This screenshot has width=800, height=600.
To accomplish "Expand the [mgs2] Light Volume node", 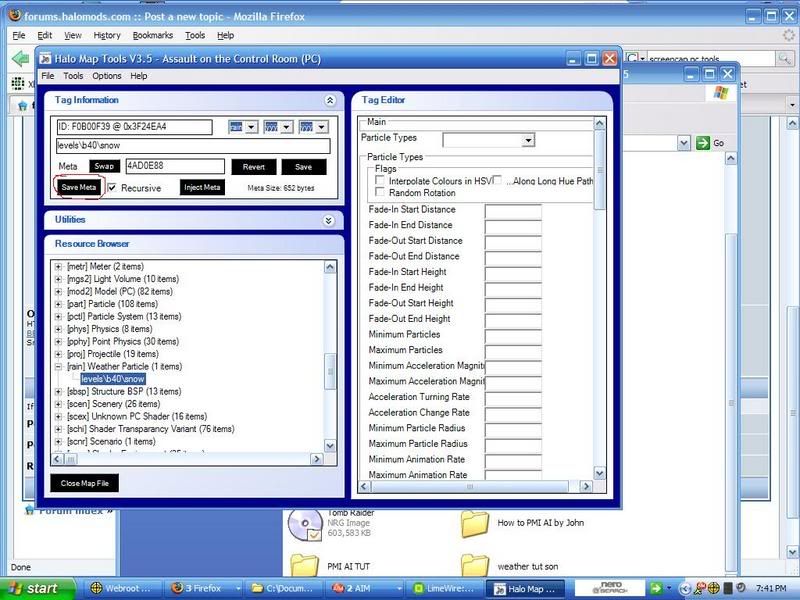I will pos(58,279).
